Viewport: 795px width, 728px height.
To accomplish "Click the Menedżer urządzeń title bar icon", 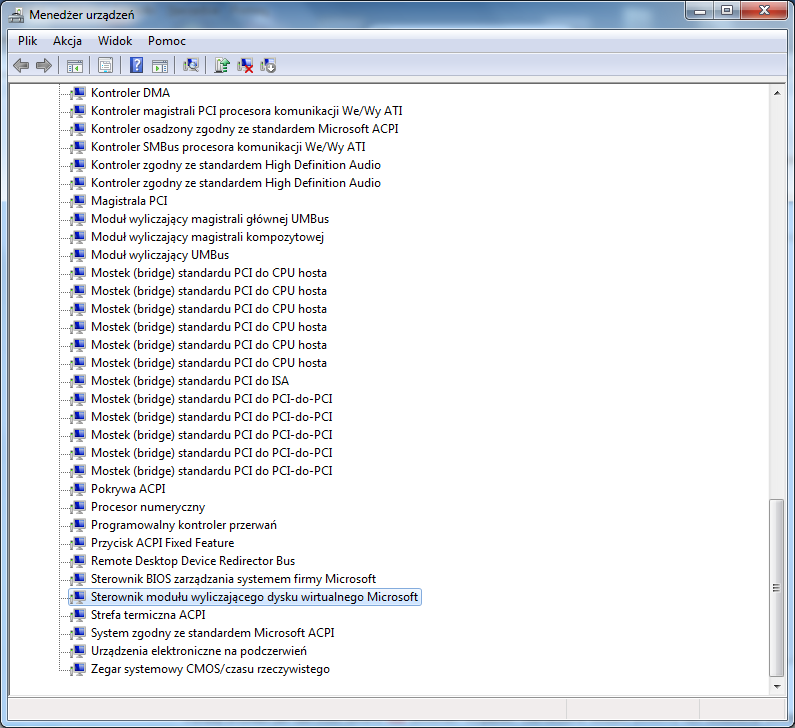I will pos(16,15).
